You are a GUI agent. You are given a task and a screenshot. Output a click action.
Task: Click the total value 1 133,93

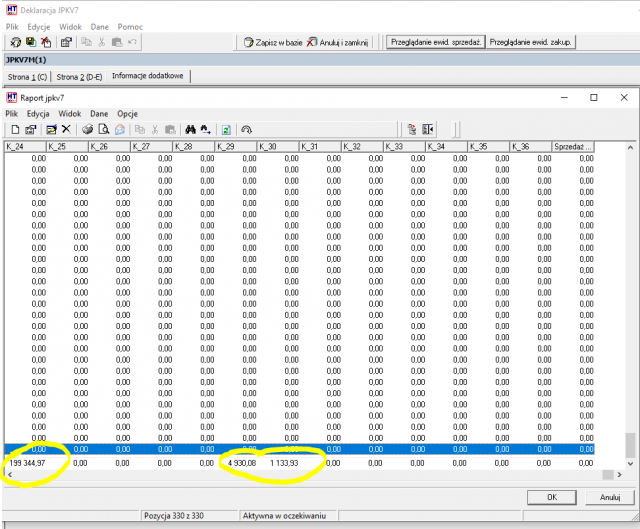coord(284,463)
